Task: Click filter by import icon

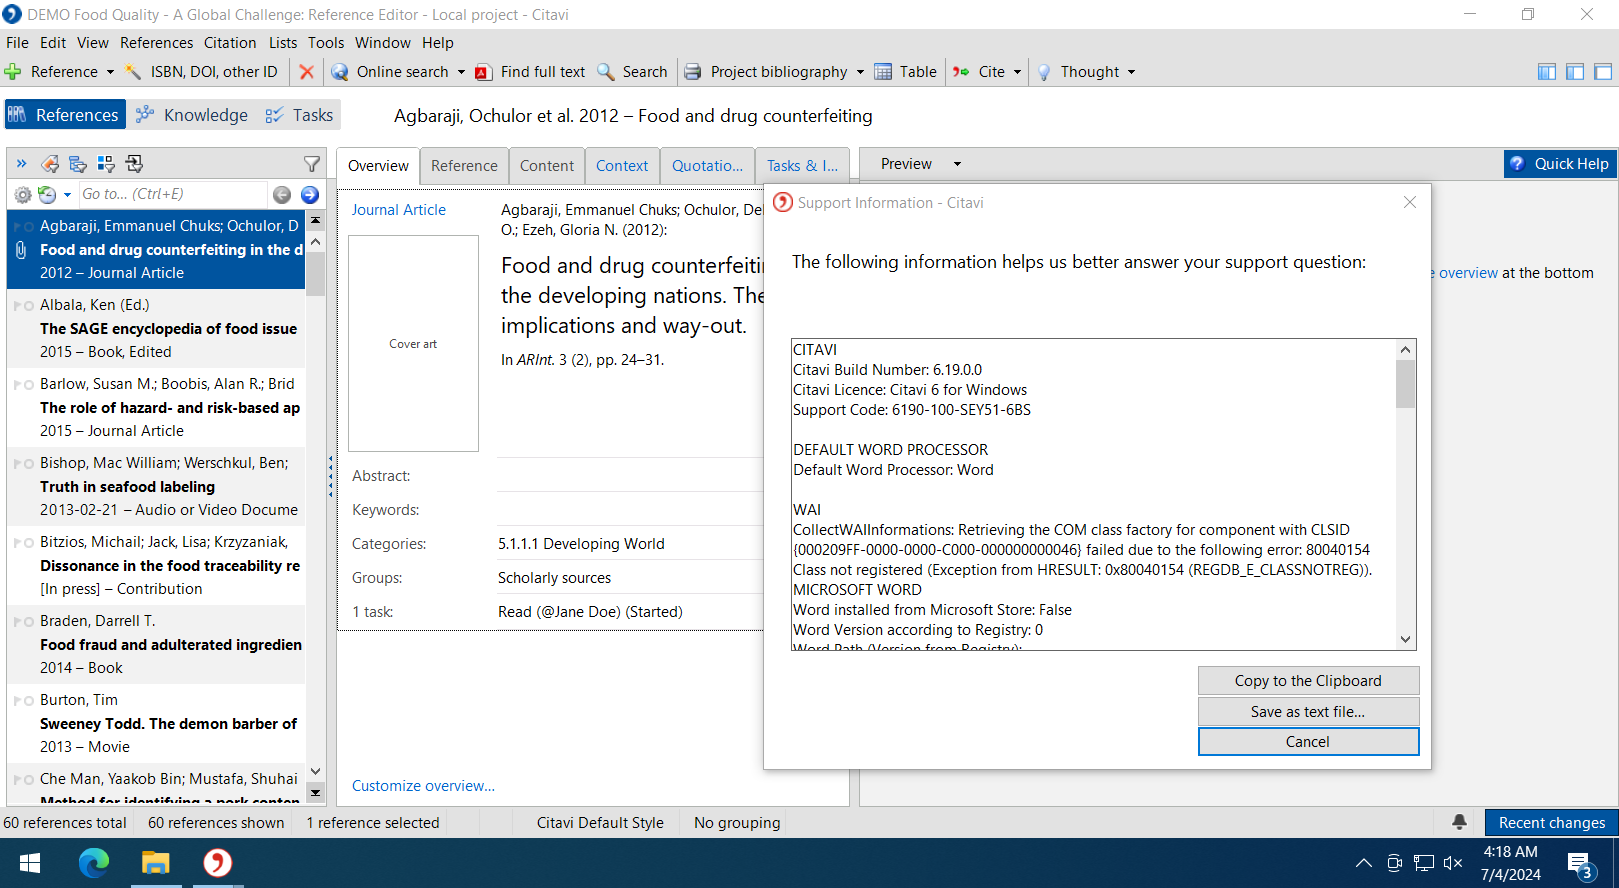Action: (x=134, y=163)
